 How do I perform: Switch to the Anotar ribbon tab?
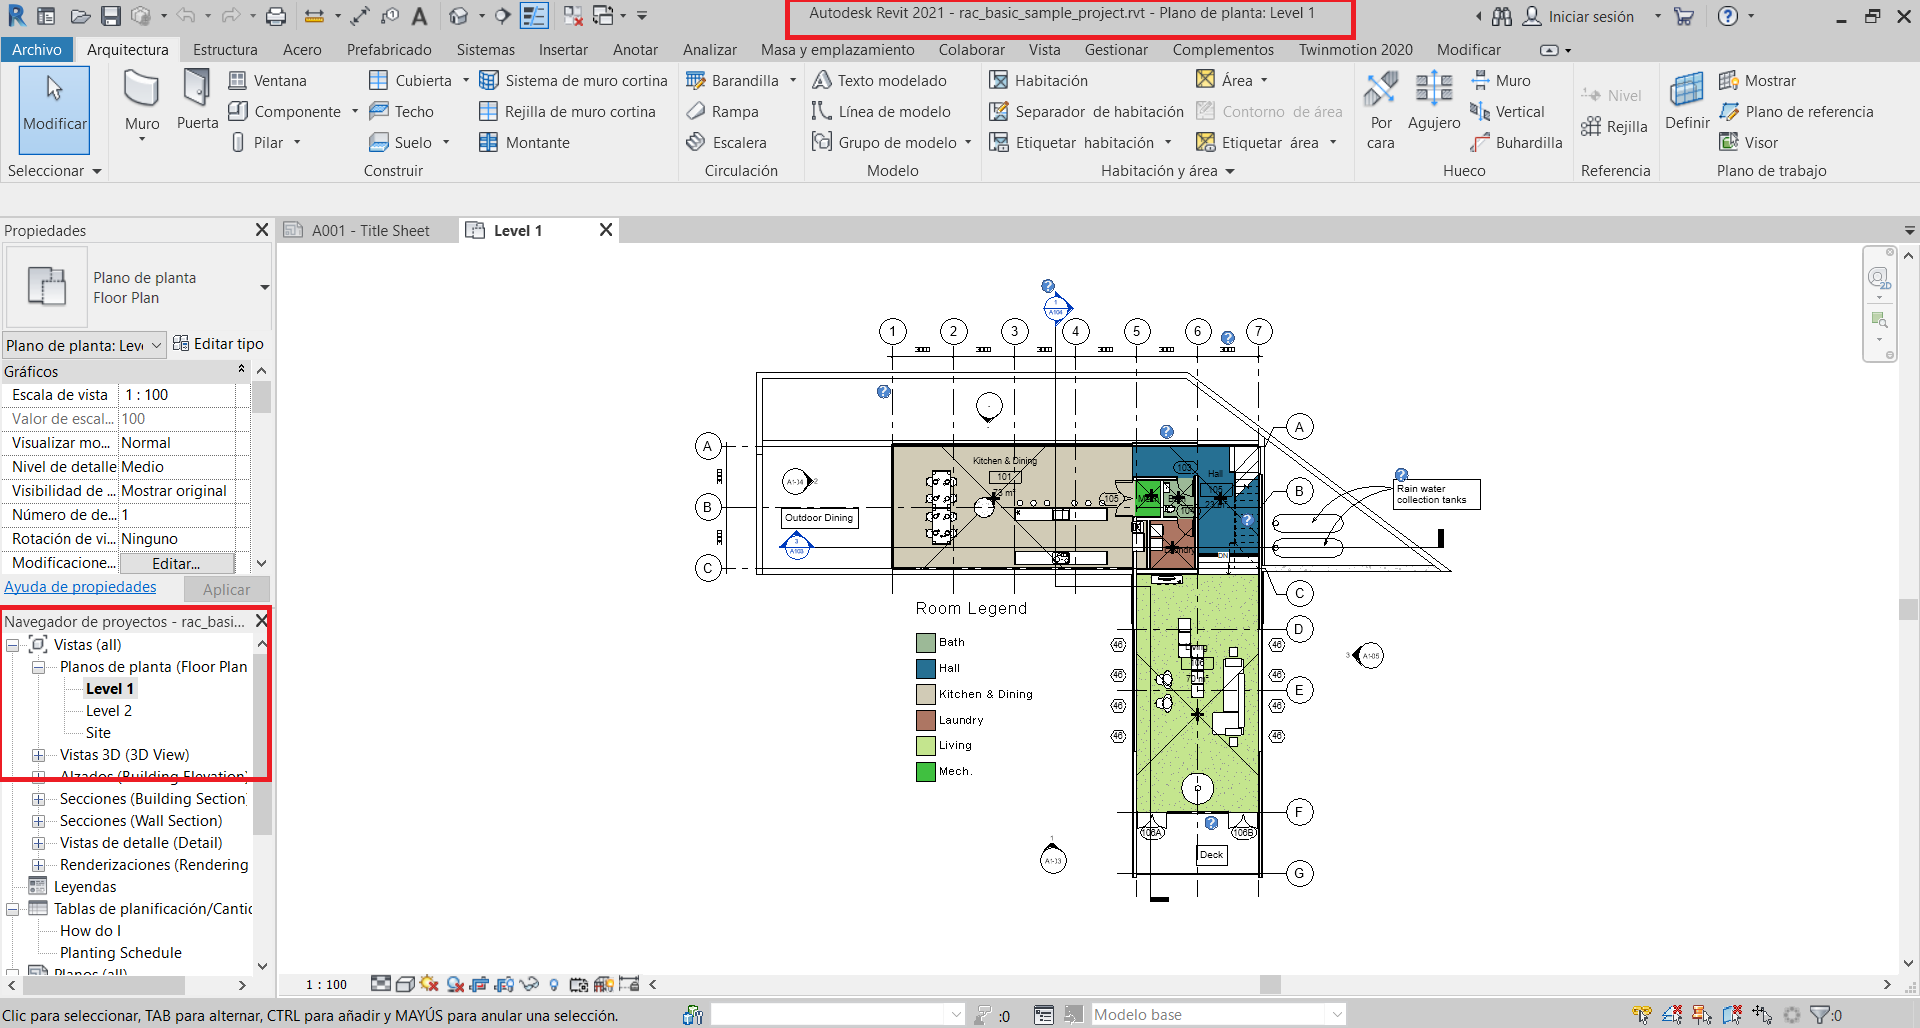[635, 49]
